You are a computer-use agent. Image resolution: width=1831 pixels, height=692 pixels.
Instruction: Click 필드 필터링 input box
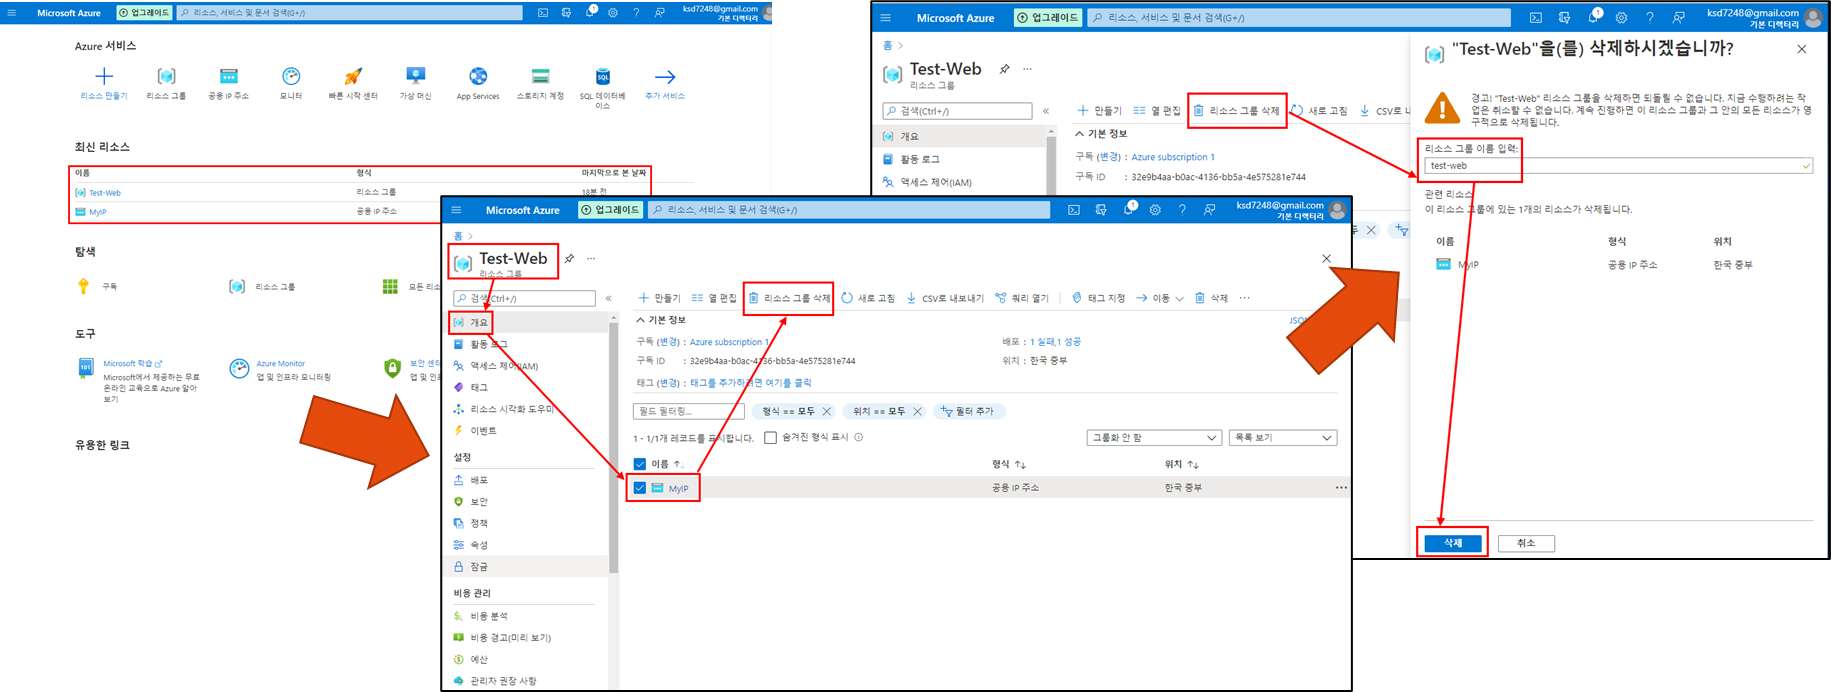[689, 411]
